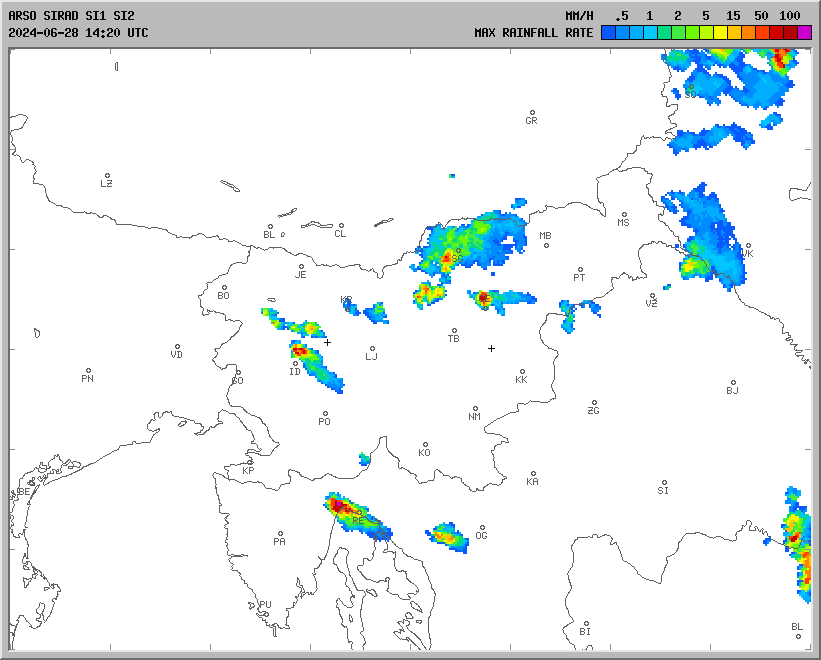Click the cross marker left of LJ
Viewport: 821px width, 660px height.
pos(327,343)
